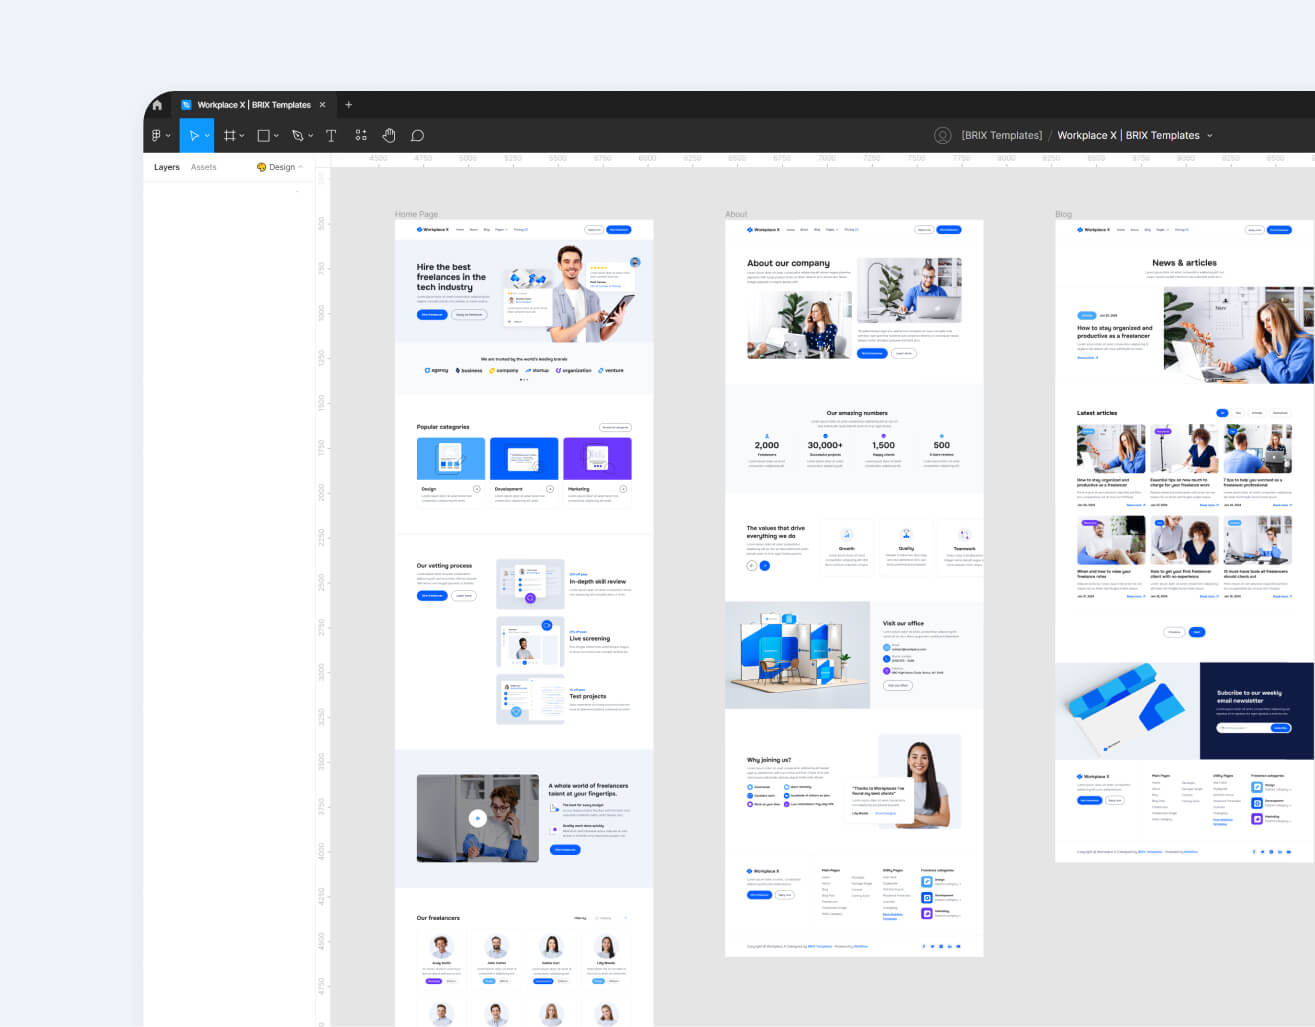The image size is (1315, 1027).
Task: Switch to the Layers tab
Action: [x=167, y=167]
